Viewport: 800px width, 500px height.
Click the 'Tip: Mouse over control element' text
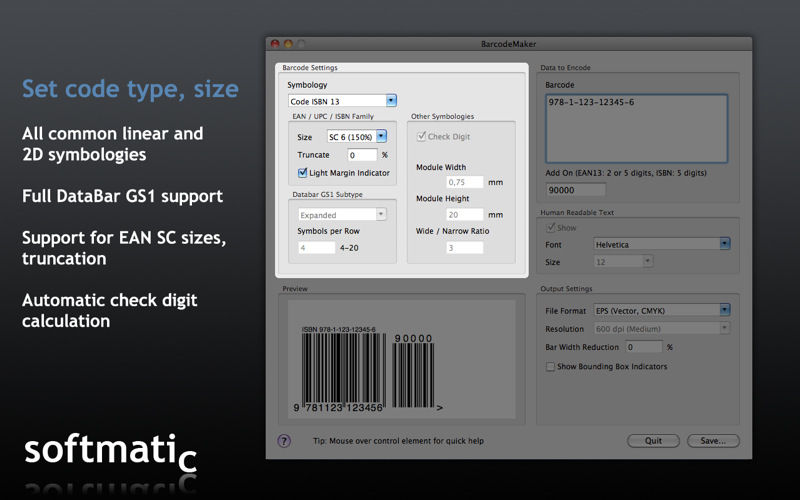pos(398,441)
